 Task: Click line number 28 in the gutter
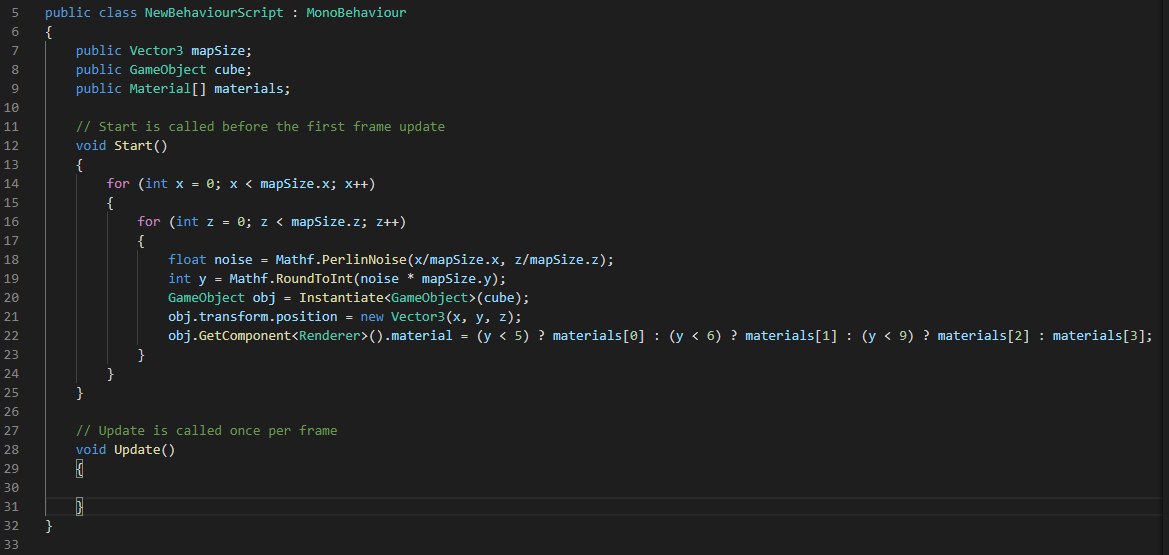click(x=12, y=450)
